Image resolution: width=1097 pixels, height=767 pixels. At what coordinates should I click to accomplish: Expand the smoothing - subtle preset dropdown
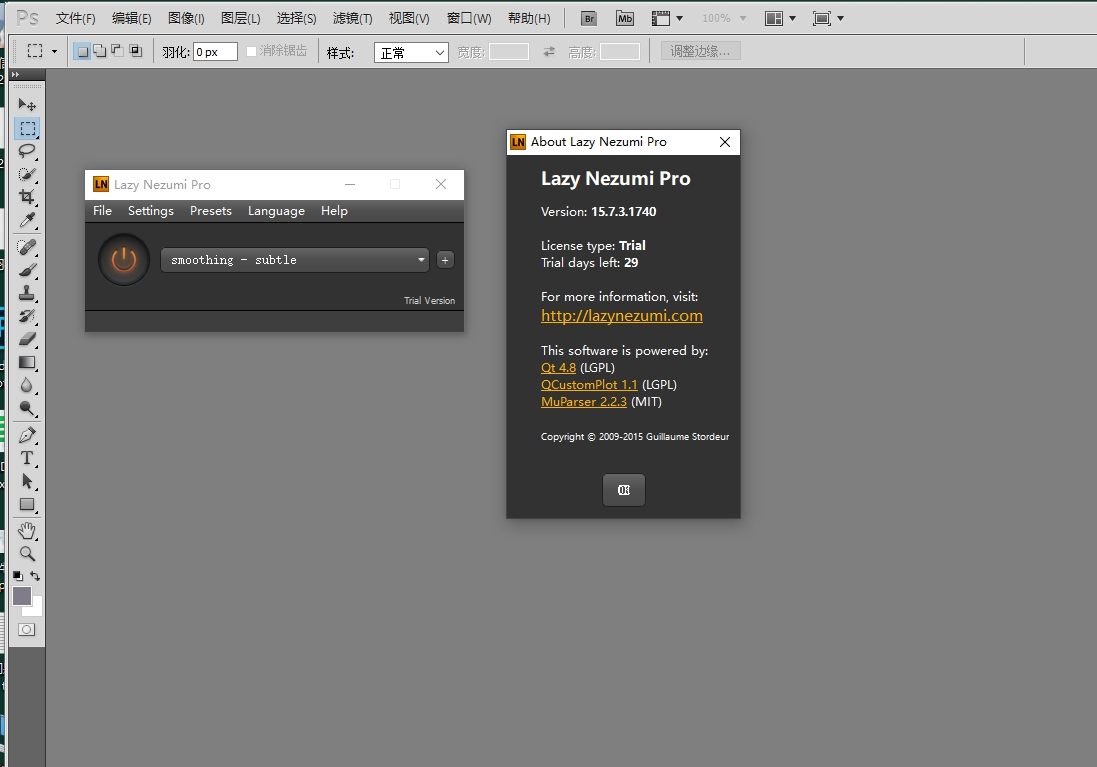[x=295, y=260]
